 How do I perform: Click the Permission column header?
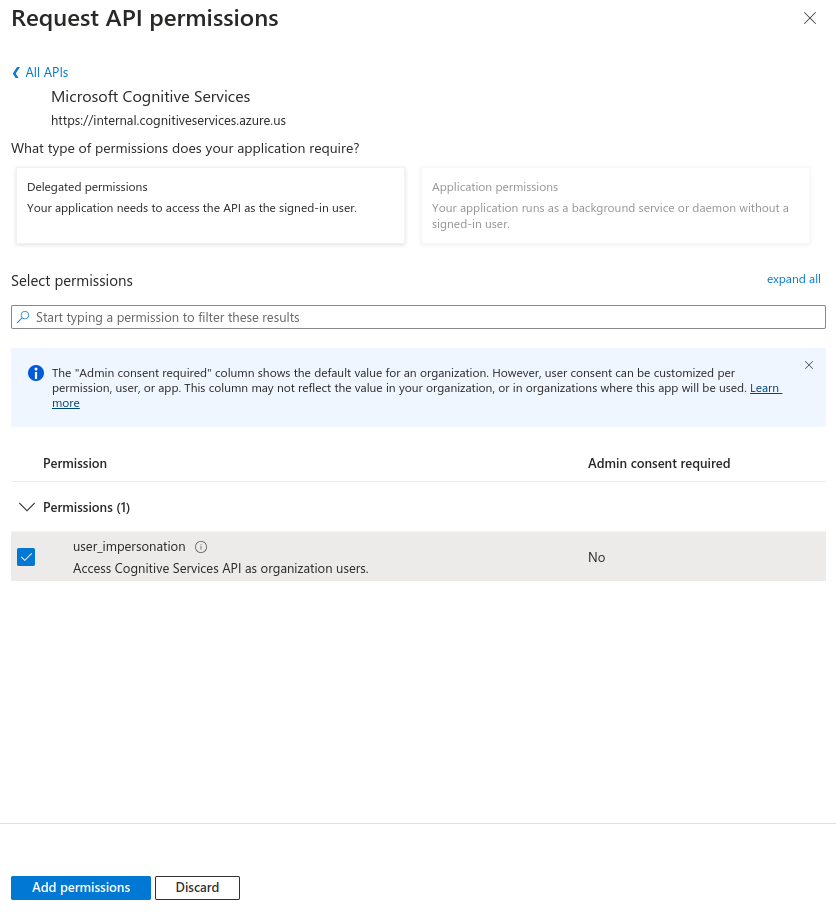pyautogui.click(x=75, y=463)
